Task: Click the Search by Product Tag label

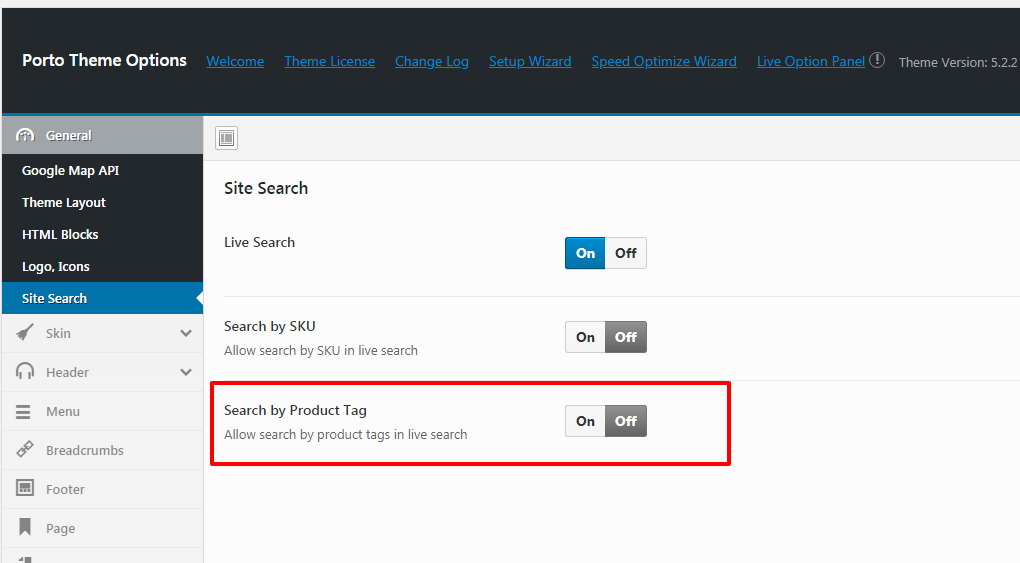Action: point(295,410)
